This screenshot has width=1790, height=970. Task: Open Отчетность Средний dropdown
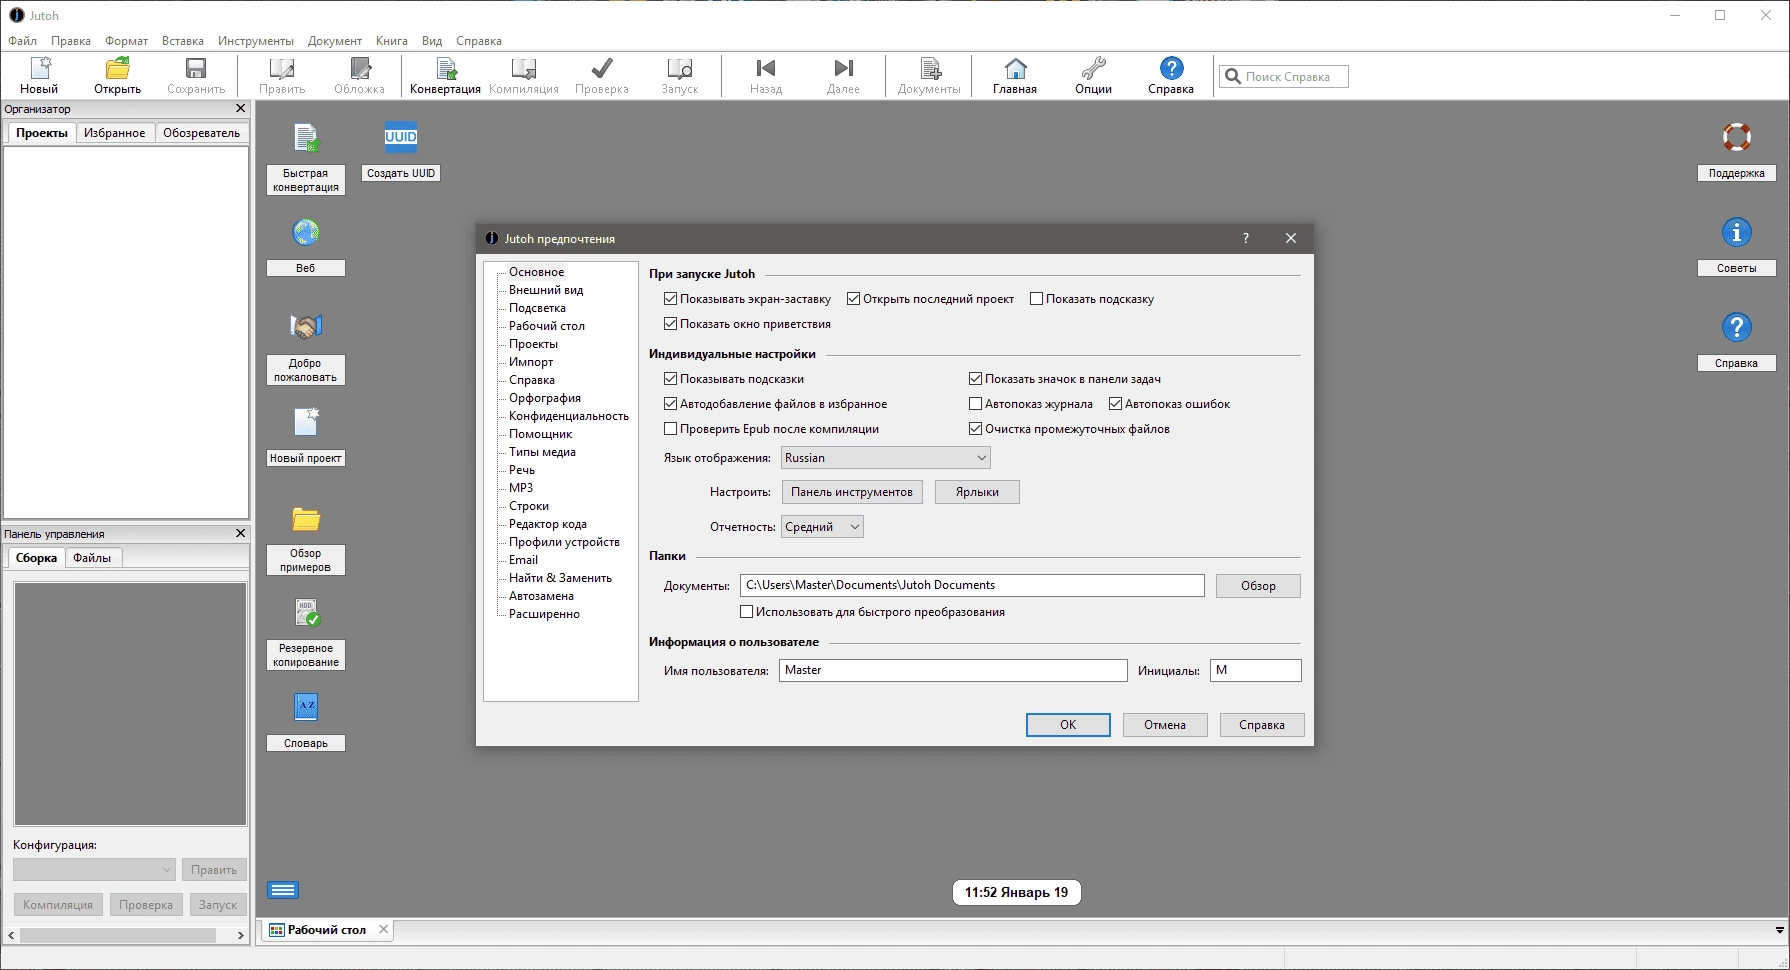(x=822, y=527)
